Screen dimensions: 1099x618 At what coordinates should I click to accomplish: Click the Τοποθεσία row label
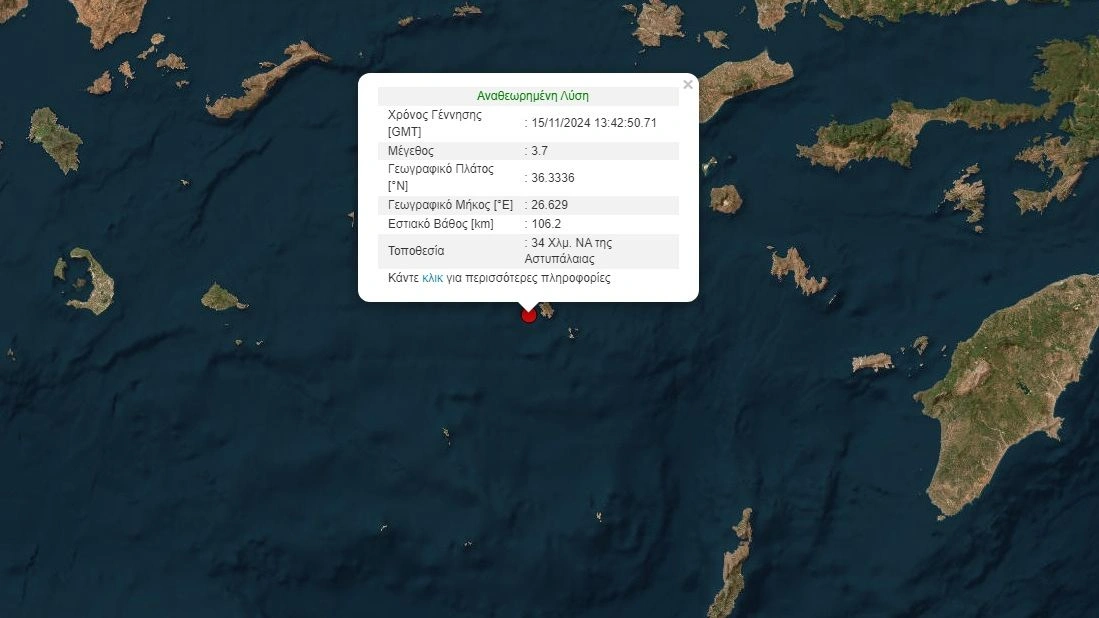click(416, 251)
